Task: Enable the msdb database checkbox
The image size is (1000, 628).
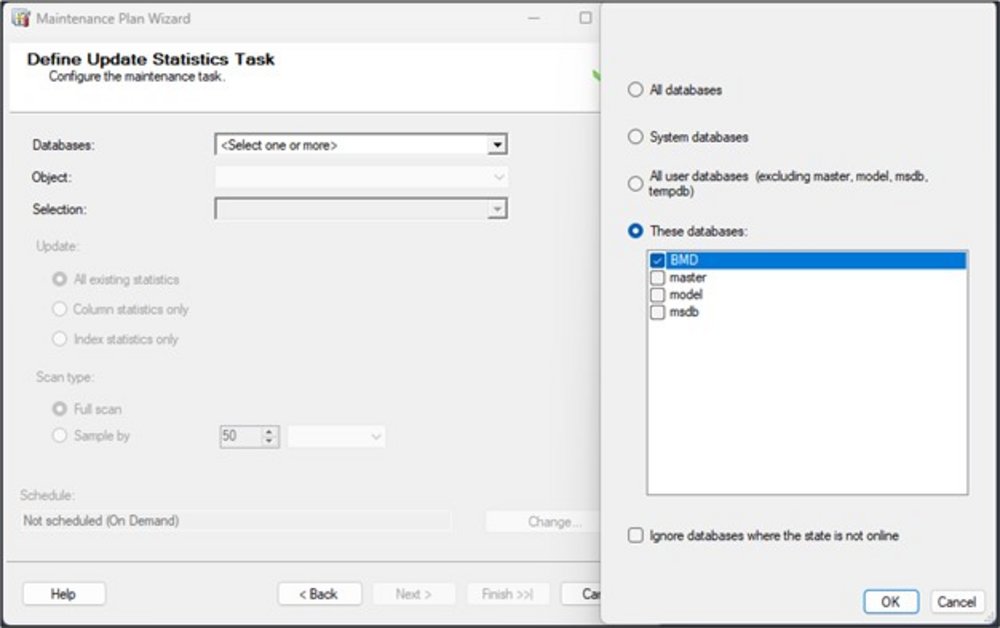Action: (658, 312)
